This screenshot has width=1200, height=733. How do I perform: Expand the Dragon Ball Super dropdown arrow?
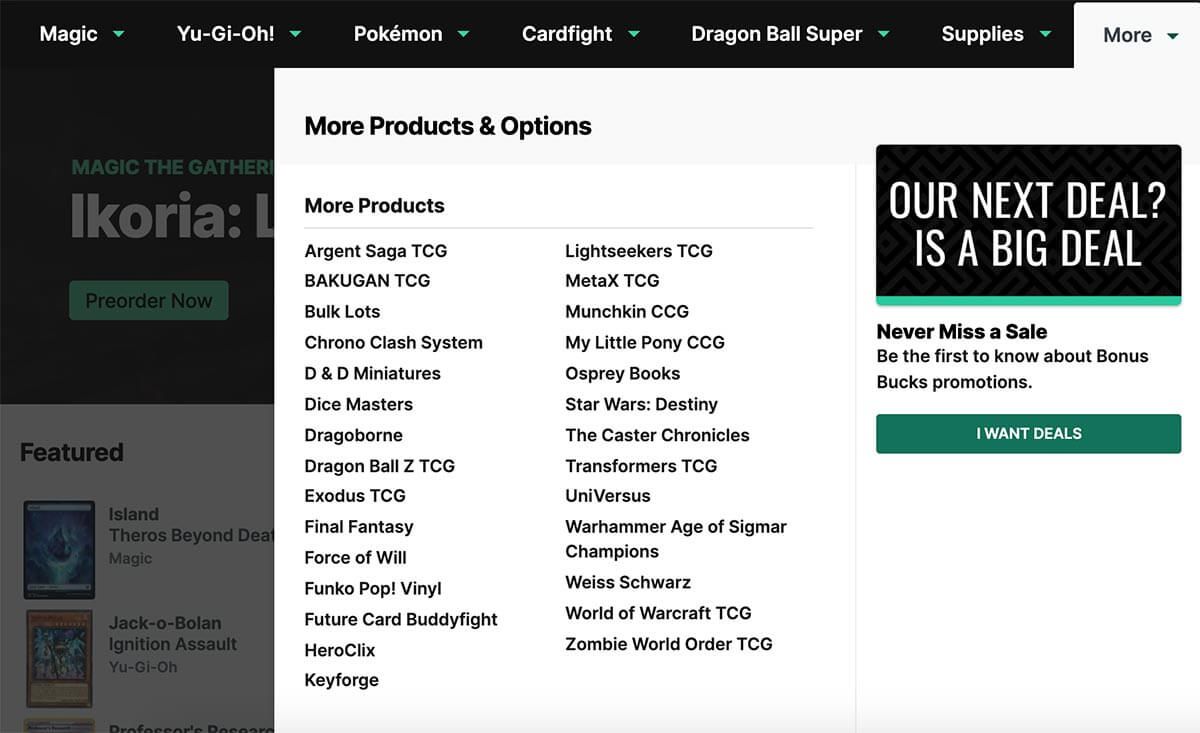[883, 34]
